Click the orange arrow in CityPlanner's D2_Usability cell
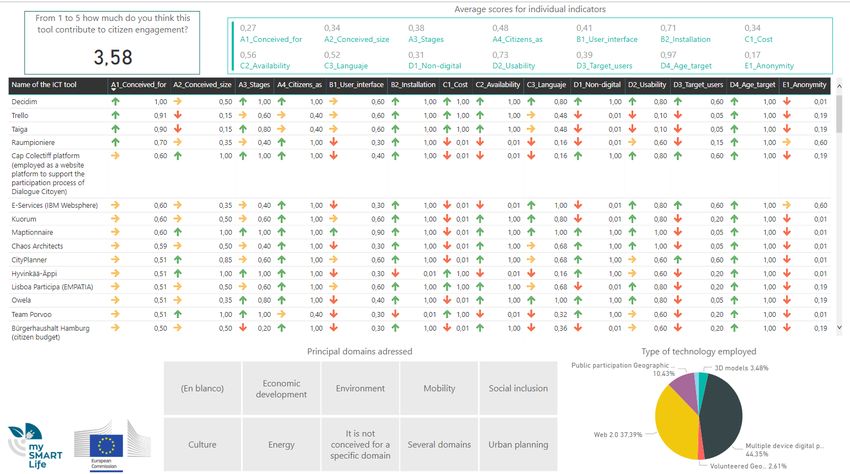 click(632, 260)
